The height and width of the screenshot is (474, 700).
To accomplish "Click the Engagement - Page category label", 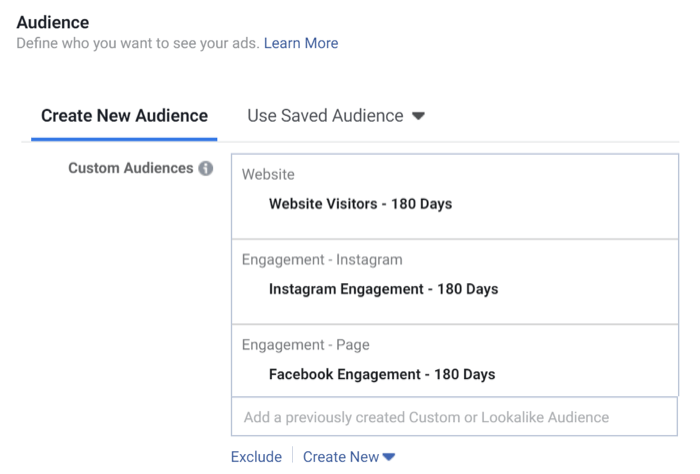I will click(306, 345).
